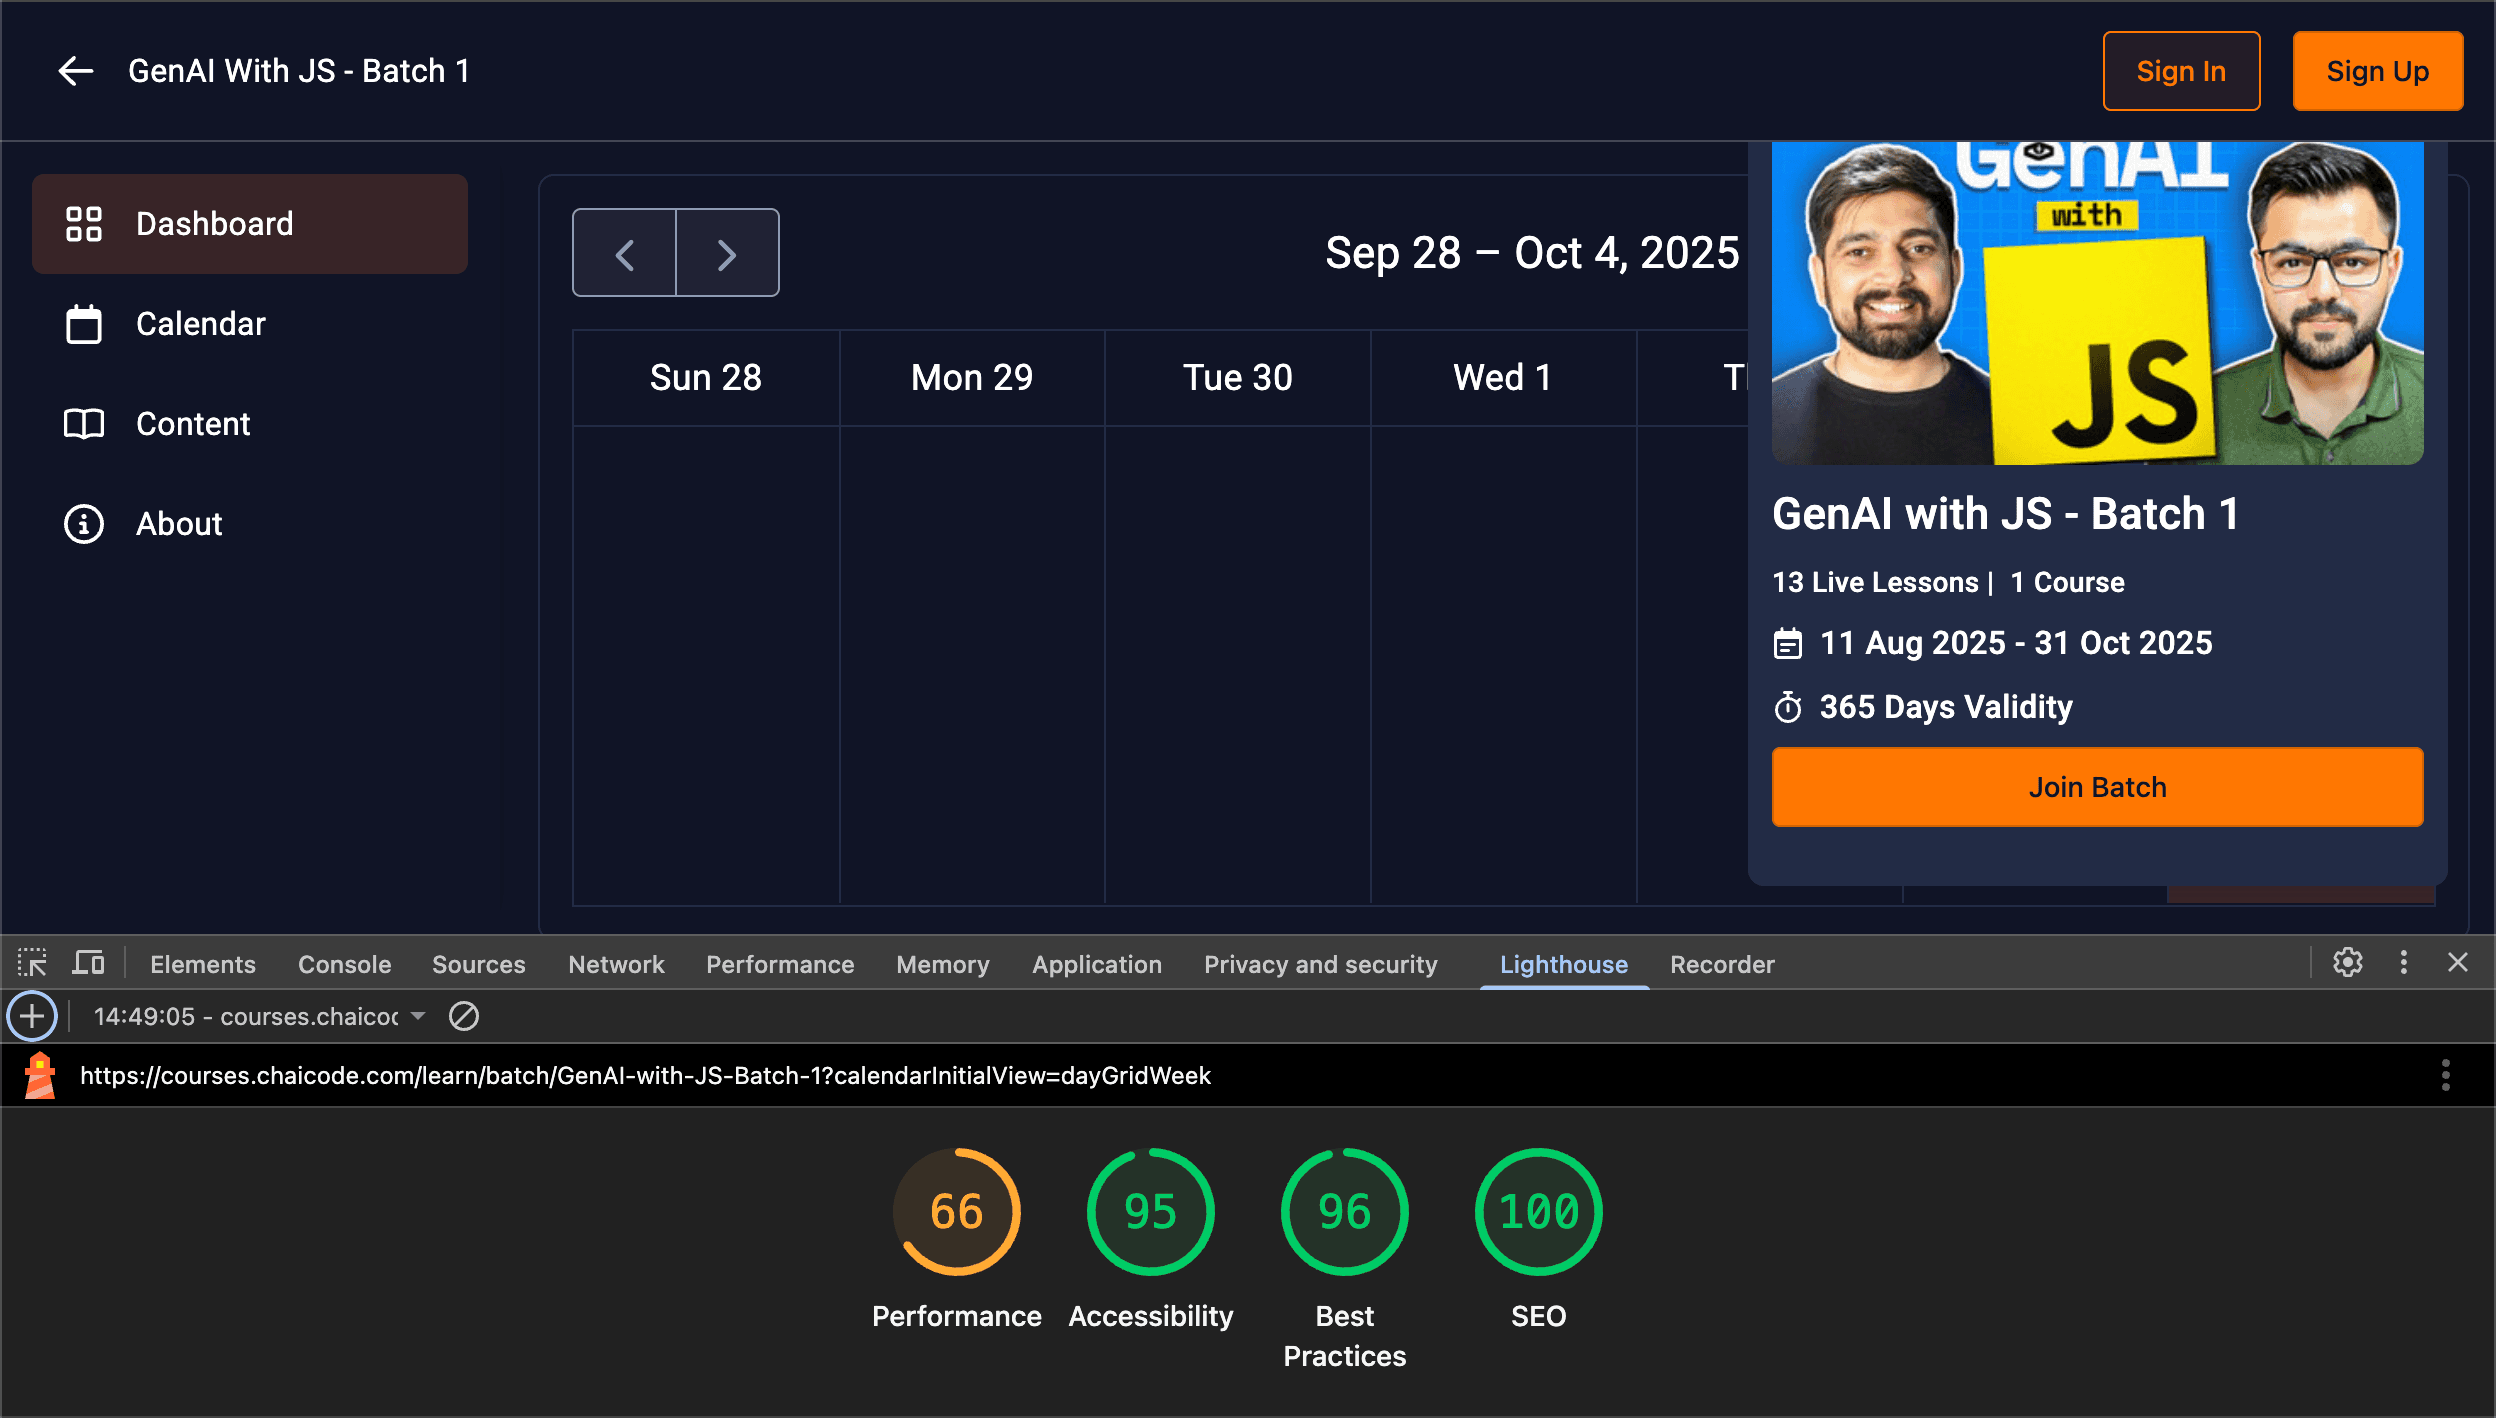This screenshot has height=1418, width=2496.
Task: Toggle the device toolbar in DevTools
Action: tap(88, 962)
